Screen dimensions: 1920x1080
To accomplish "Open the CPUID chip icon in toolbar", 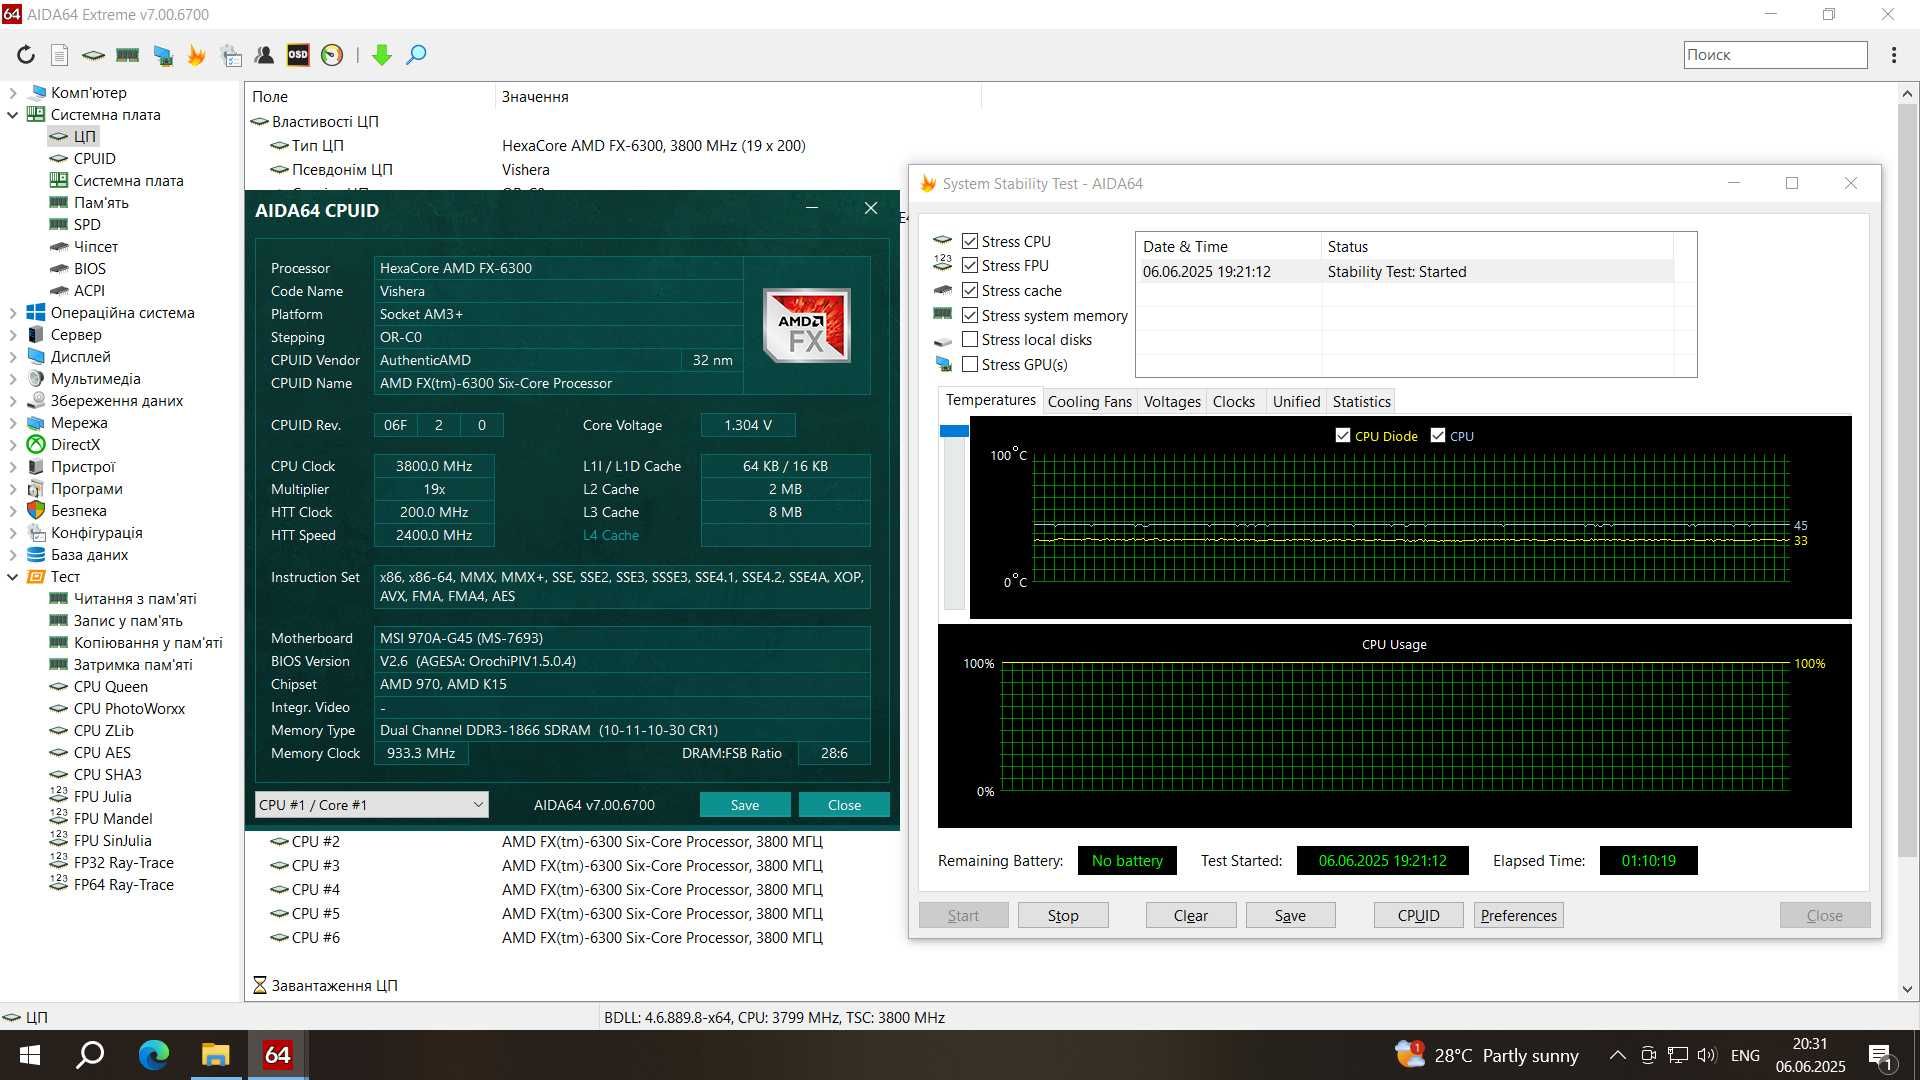I will click(x=93, y=55).
